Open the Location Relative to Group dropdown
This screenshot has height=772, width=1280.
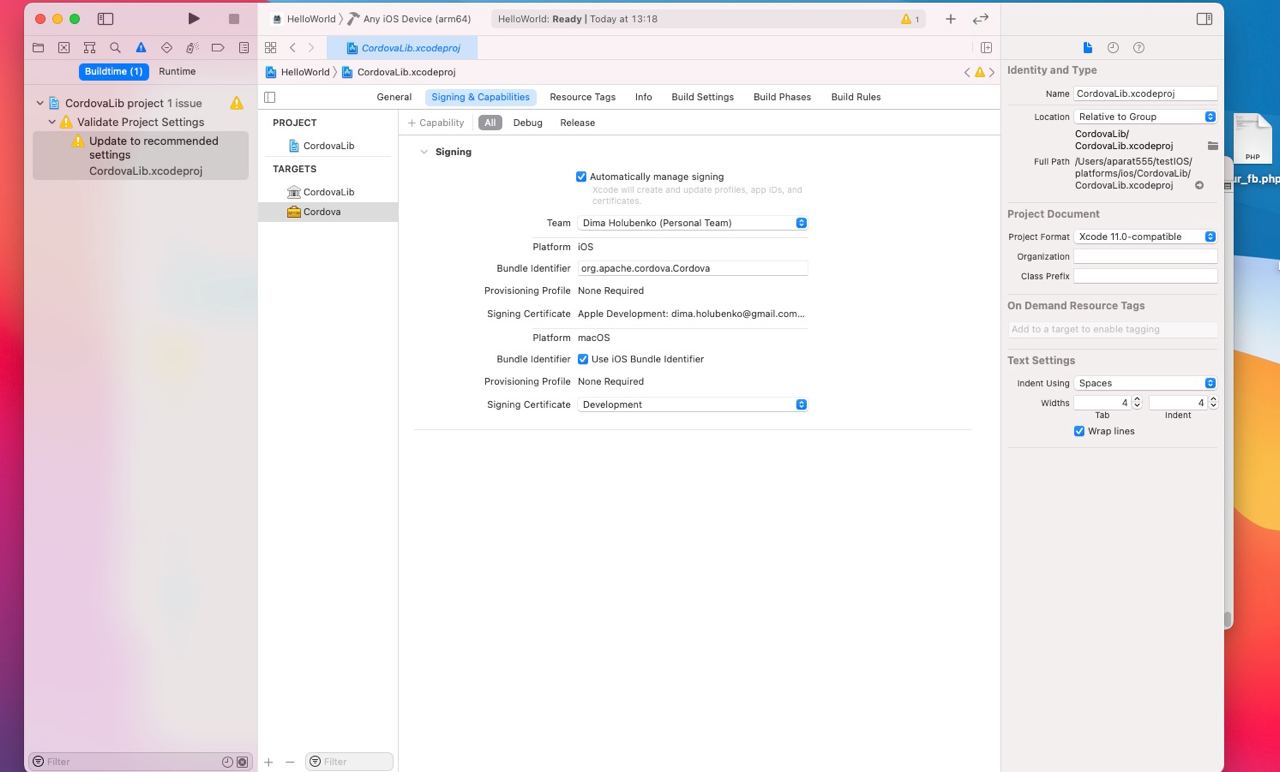coord(1145,117)
